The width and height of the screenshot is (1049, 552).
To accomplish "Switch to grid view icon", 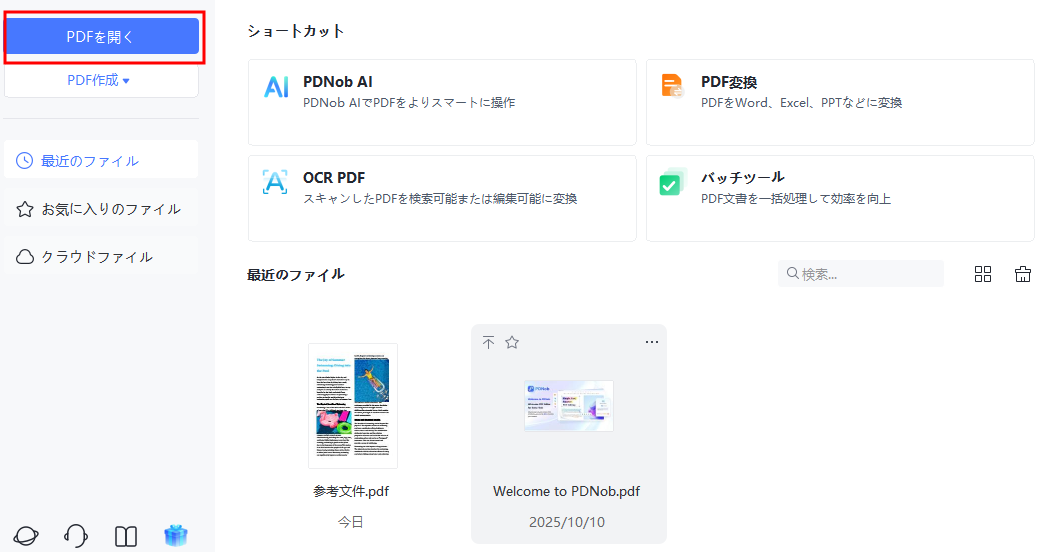I will click(x=983, y=274).
